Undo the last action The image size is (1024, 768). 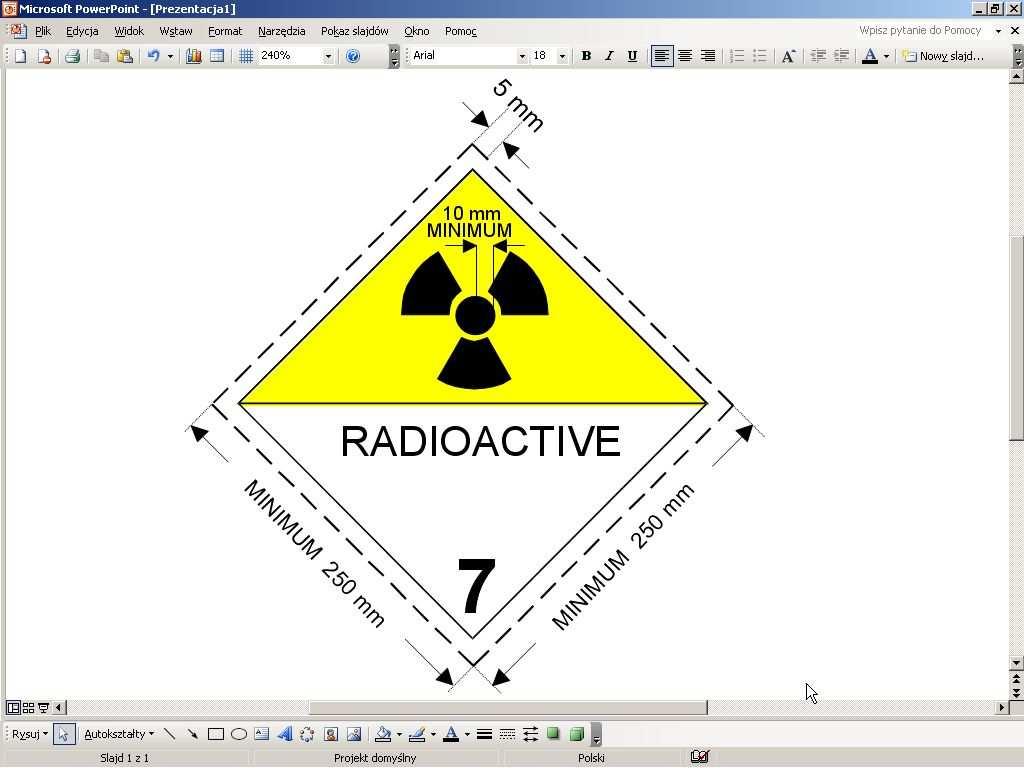[153, 56]
